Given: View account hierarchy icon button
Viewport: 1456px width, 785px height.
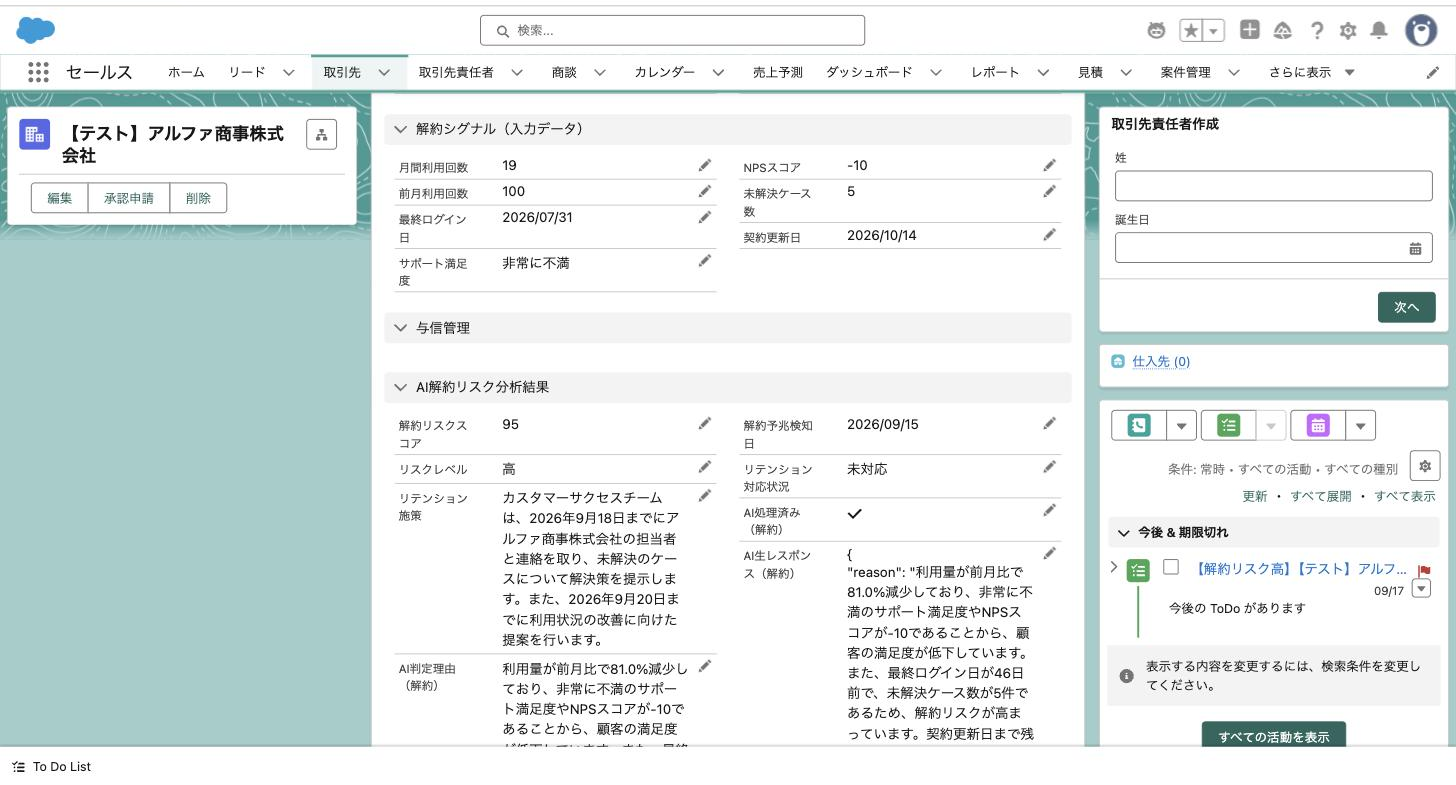Looking at the screenshot, I should tap(321, 134).
